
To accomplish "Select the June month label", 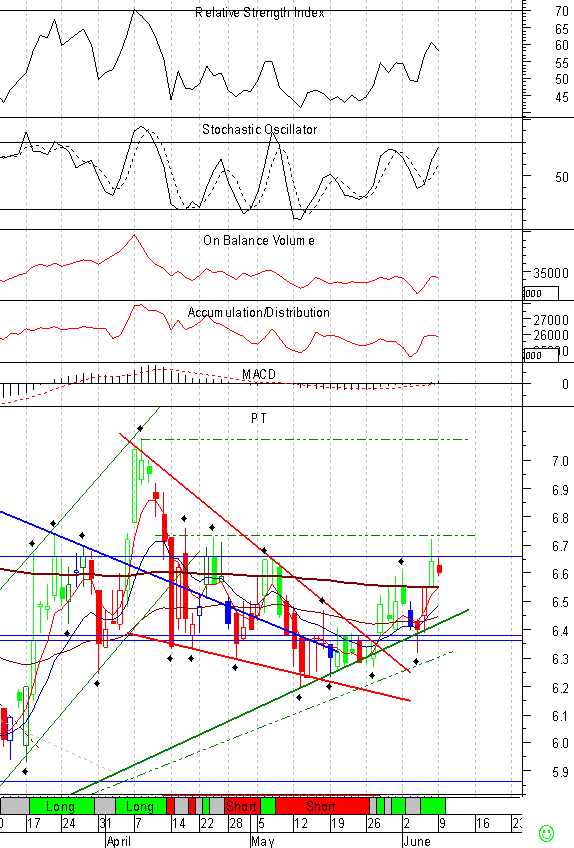I will [x=417, y=841].
